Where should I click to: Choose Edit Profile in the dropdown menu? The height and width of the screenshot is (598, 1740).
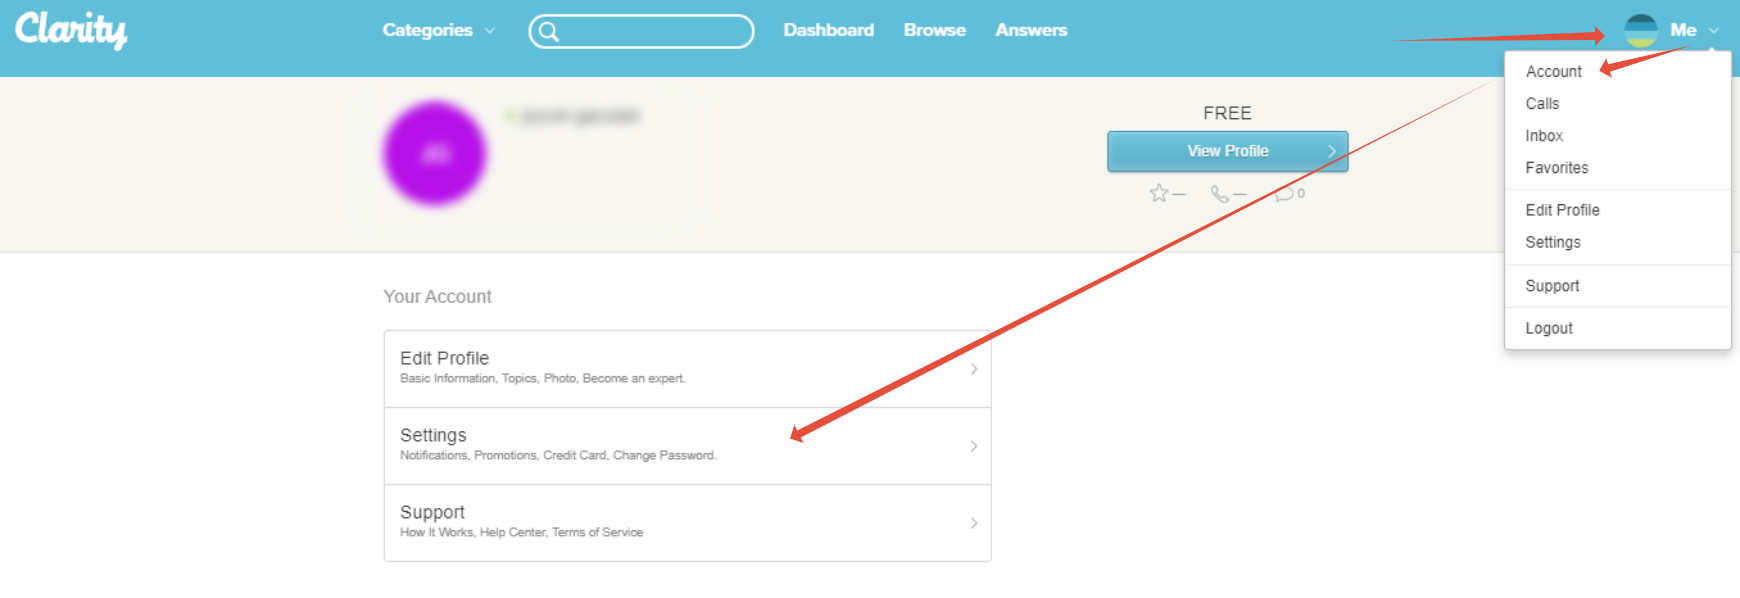[x=1562, y=210]
